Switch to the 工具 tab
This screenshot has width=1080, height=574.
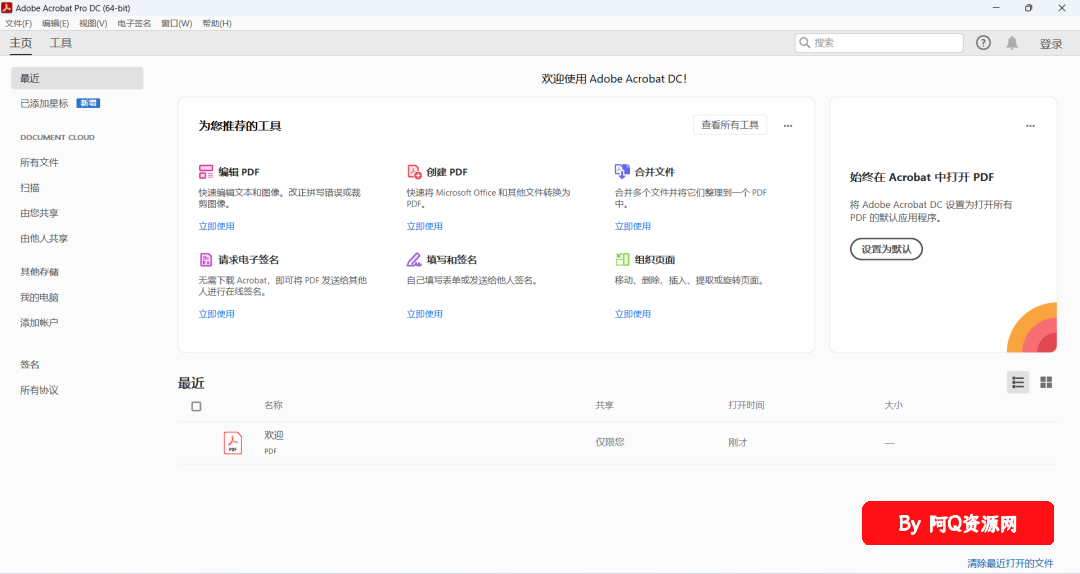[x=61, y=43]
